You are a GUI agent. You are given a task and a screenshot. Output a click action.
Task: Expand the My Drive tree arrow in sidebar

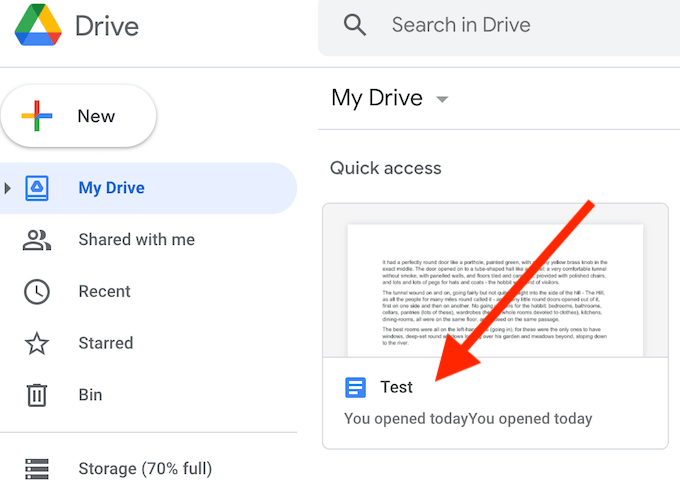click(x=7, y=188)
